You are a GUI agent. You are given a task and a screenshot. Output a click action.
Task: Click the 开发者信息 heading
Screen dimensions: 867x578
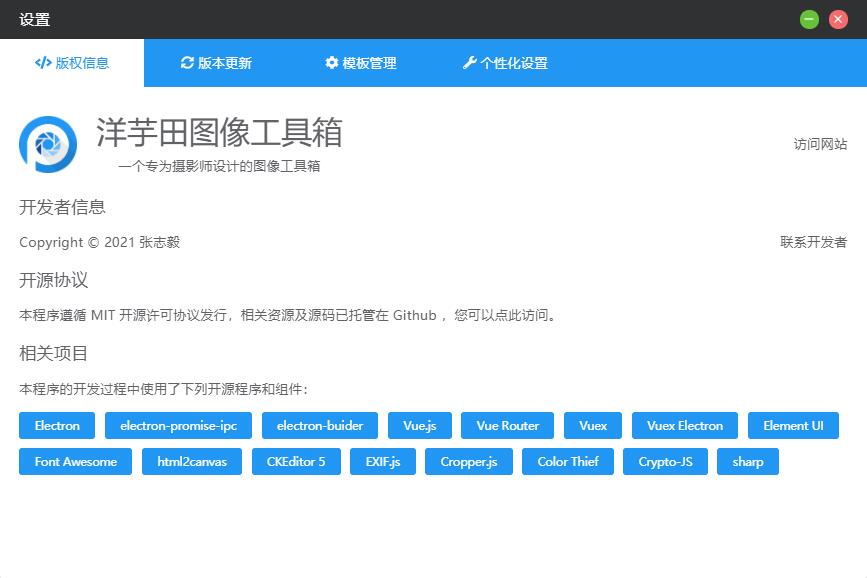click(x=62, y=207)
